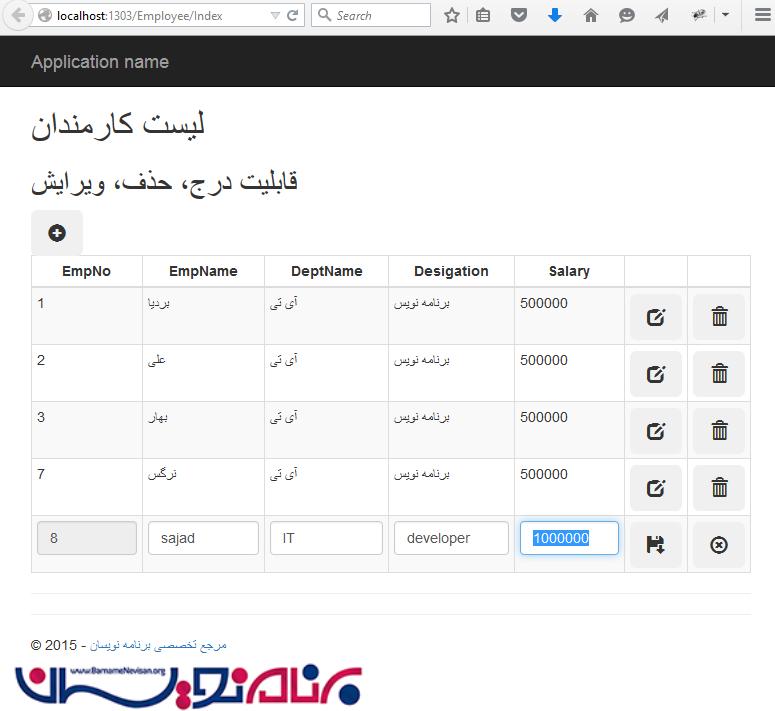This screenshot has height=711, width=775.
Task: Expand the URL bar history dropdown arrow
Action: click(275, 16)
